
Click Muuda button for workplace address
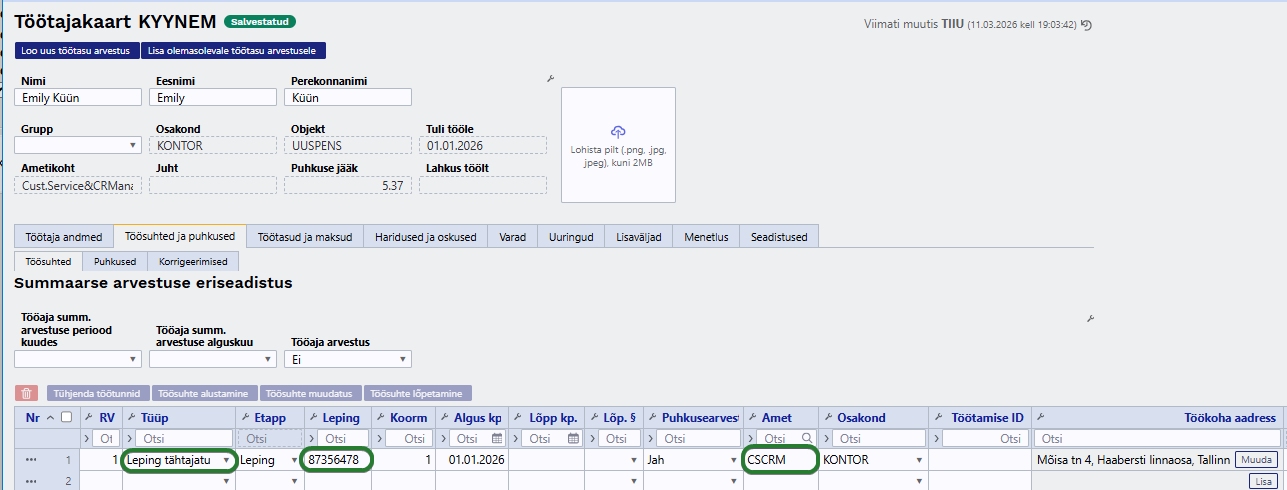pyautogui.click(x=1256, y=460)
